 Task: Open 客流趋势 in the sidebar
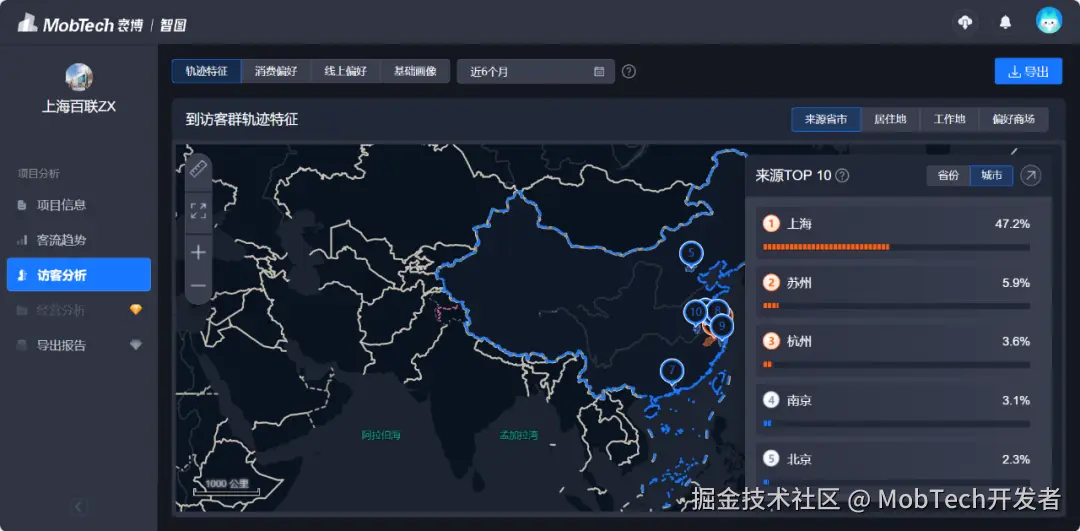(x=79, y=240)
